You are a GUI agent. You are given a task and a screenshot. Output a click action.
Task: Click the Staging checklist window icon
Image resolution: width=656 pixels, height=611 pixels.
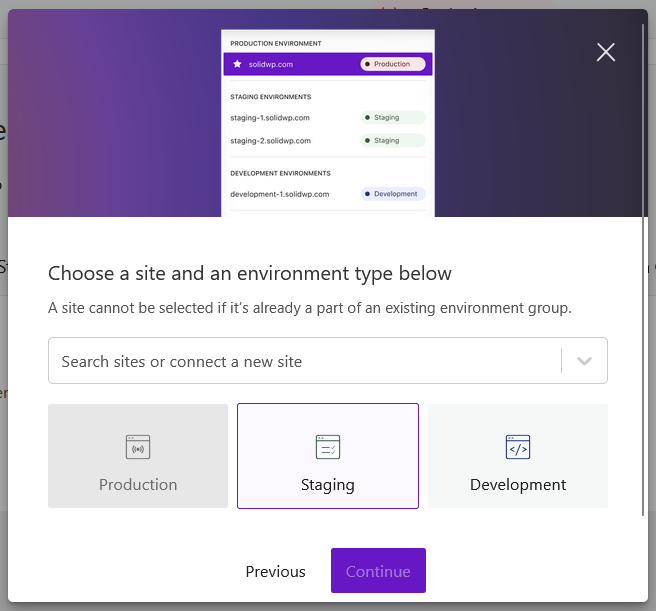tap(328, 447)
